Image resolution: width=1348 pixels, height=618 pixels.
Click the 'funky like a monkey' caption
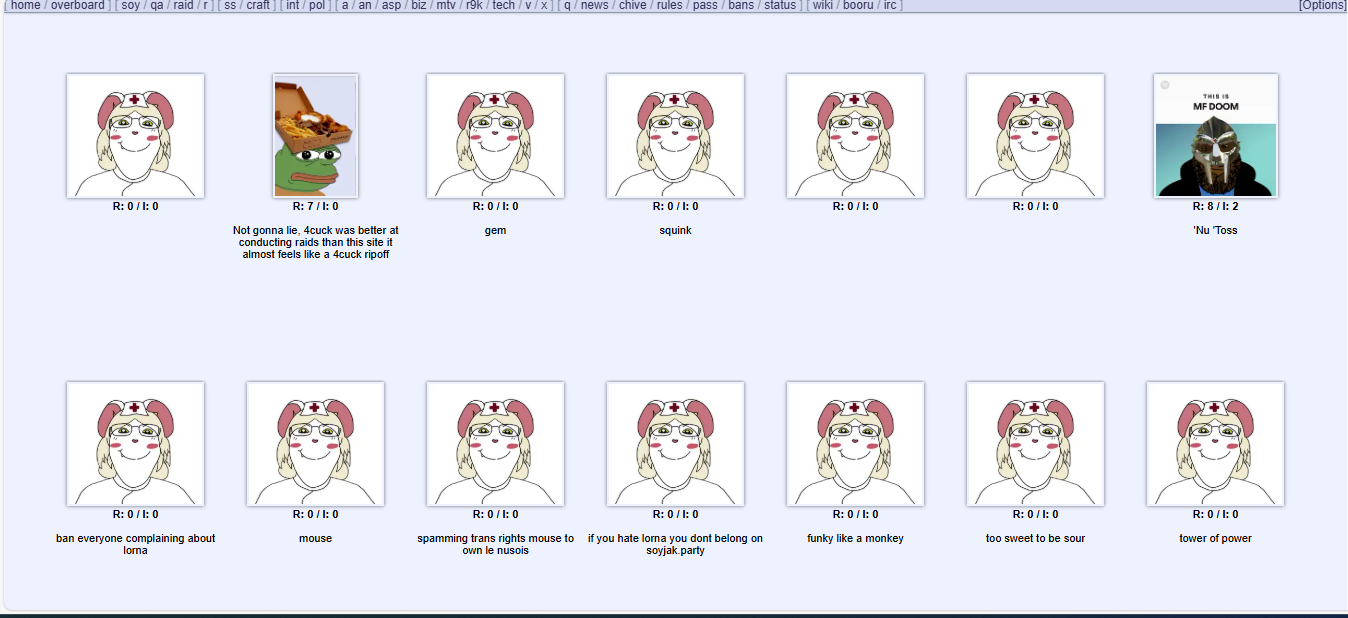pos(855,538)
